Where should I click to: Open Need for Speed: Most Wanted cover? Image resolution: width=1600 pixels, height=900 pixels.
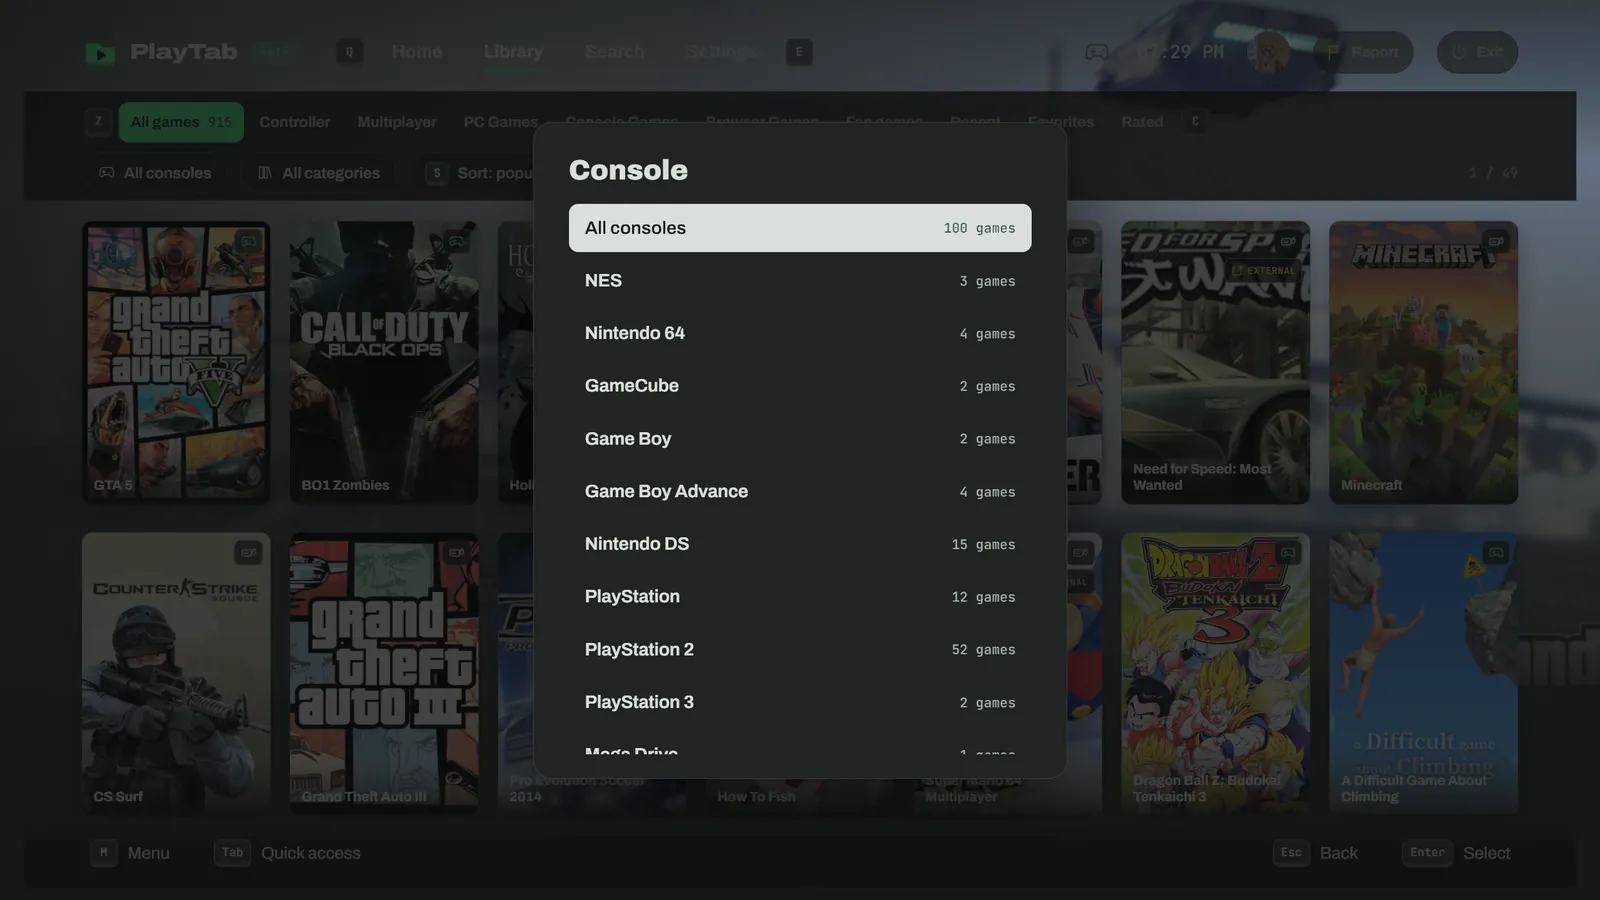1216,362
